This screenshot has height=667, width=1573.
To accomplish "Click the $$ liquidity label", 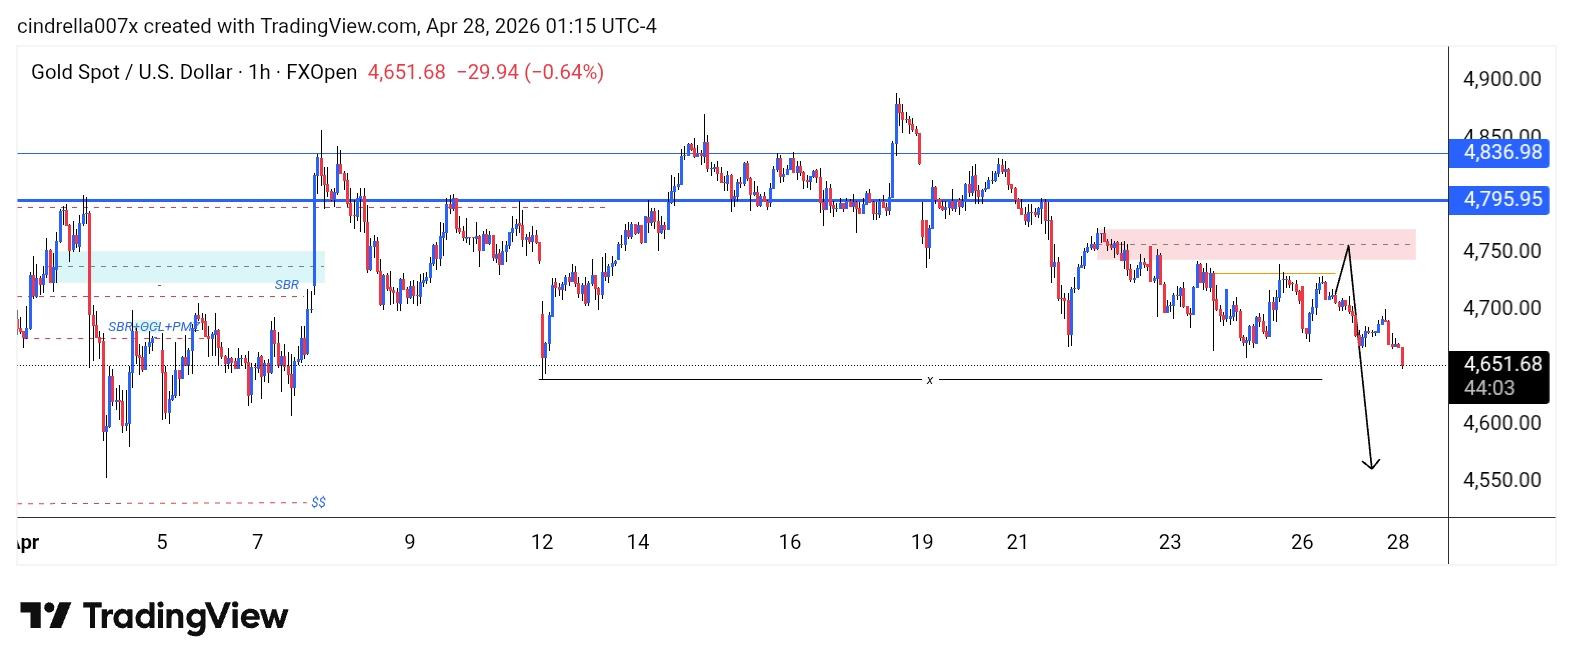I will click(x=318, y=502).
